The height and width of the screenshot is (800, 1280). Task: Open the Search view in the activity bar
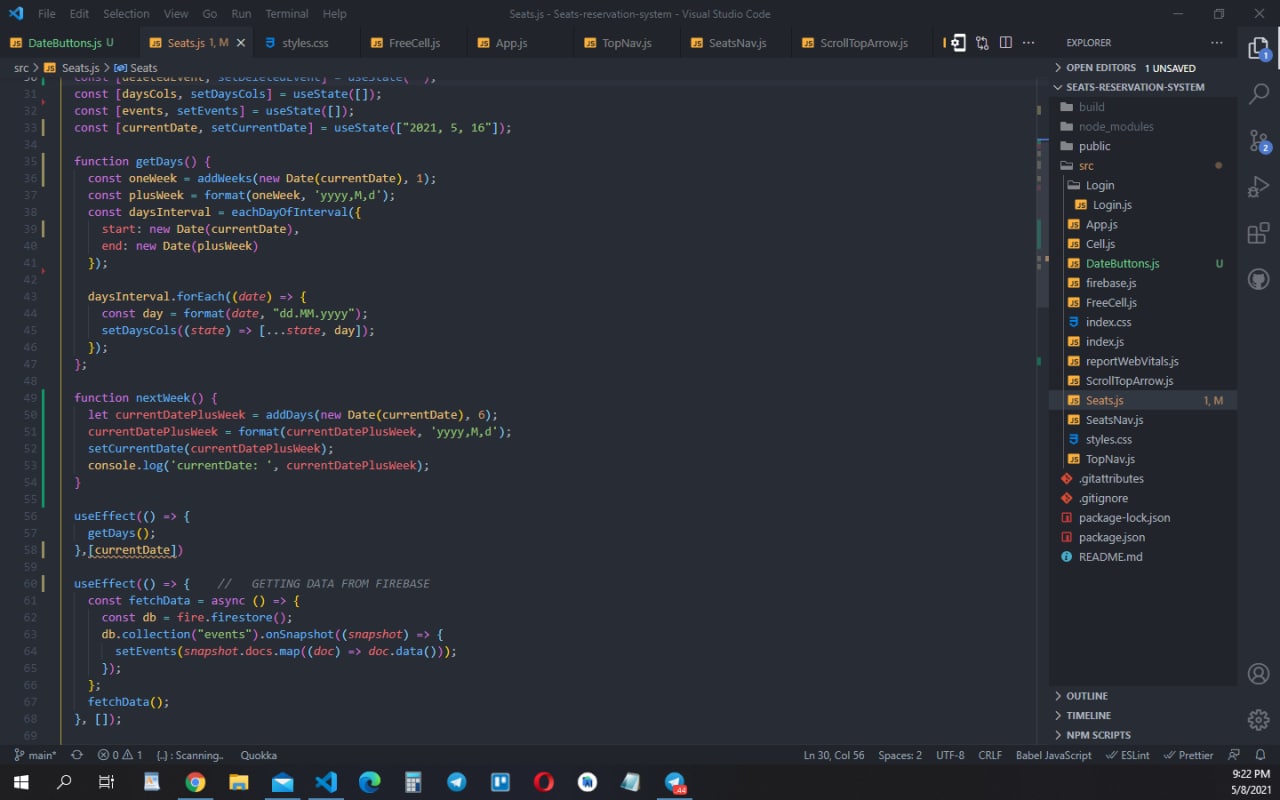[x=1259, y=94]
